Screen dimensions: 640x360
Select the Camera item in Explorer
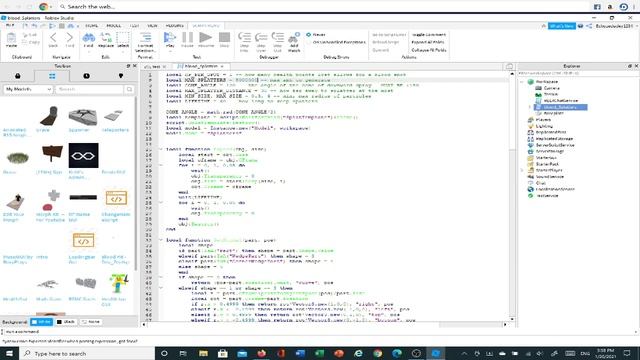click(x=551, y=88)
